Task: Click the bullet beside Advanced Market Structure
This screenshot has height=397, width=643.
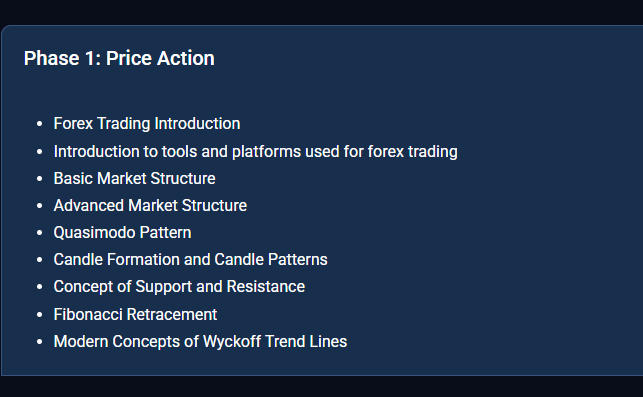Action: tap(39, 205)
